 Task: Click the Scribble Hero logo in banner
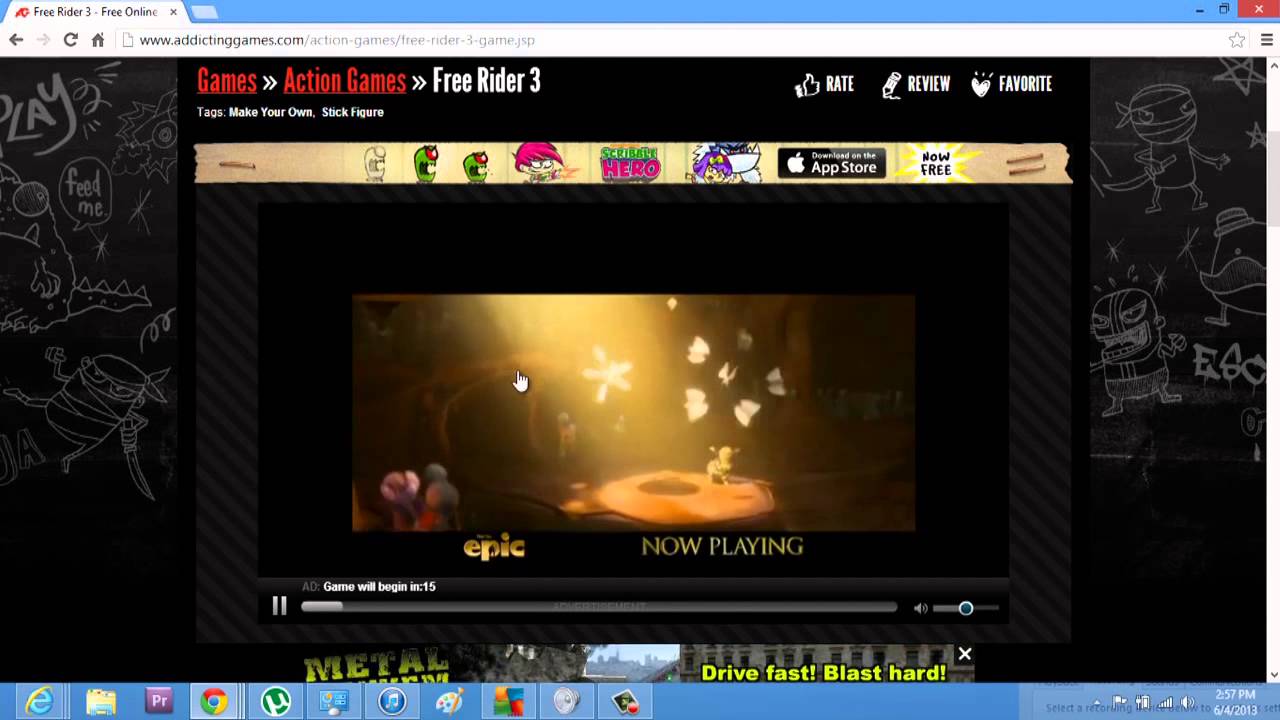[x=630, y=163]
